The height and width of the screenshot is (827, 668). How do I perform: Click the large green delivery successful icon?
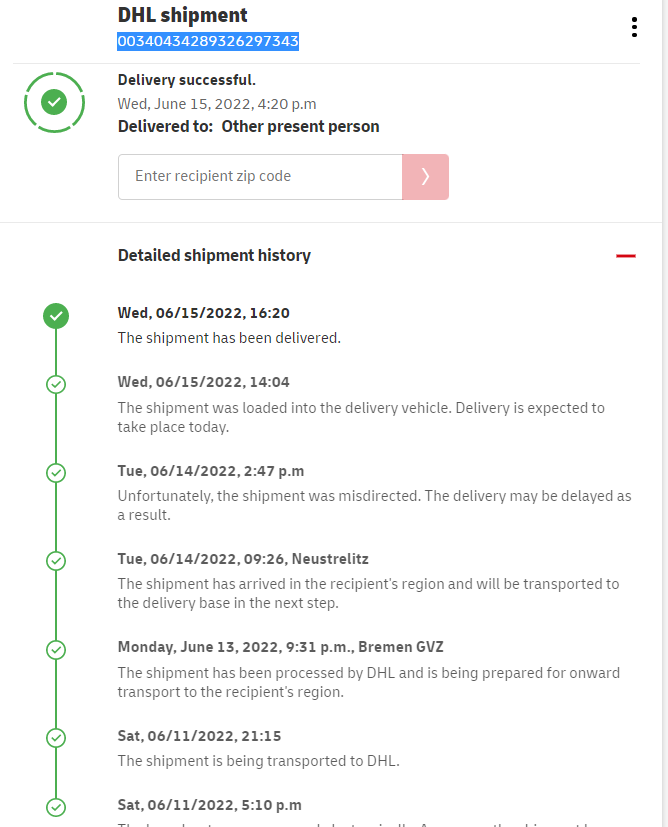(55, 102)
